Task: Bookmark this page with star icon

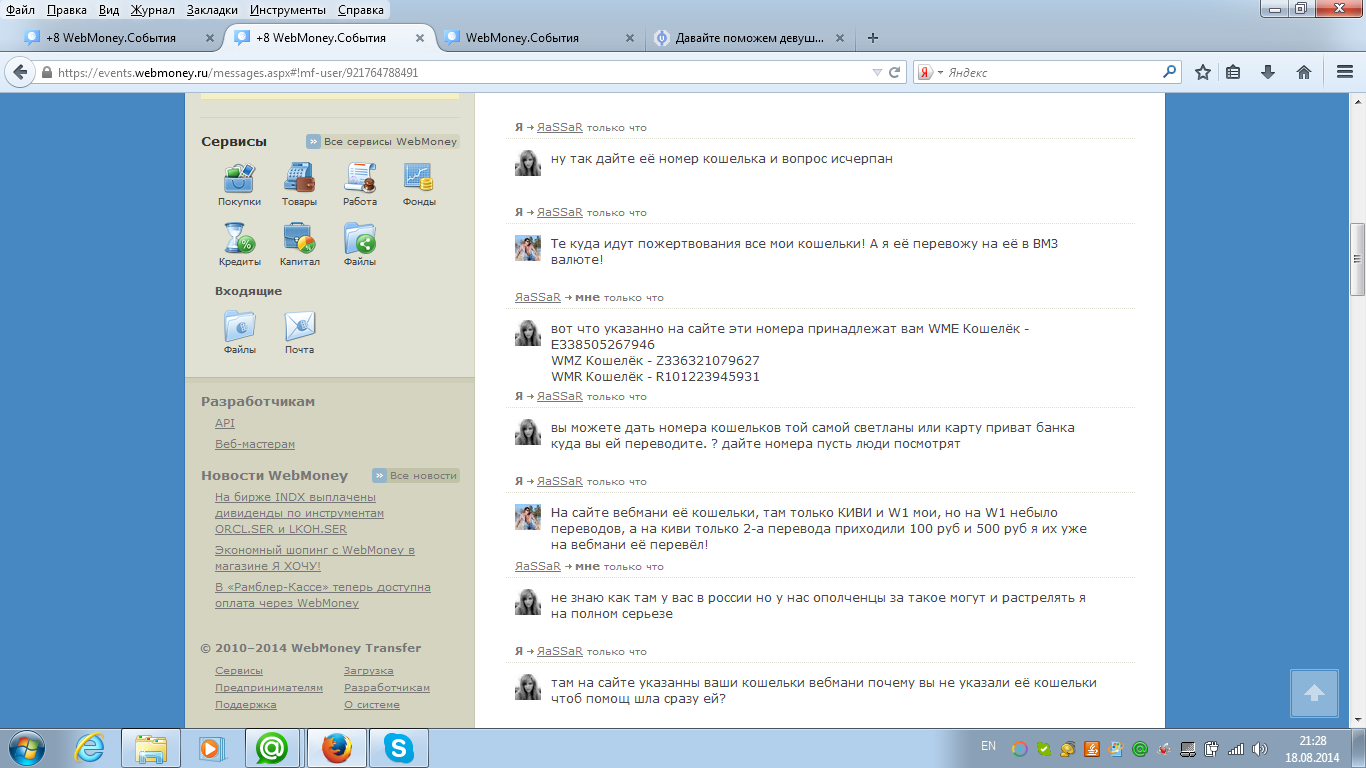Action: [x=1203, y=72]
